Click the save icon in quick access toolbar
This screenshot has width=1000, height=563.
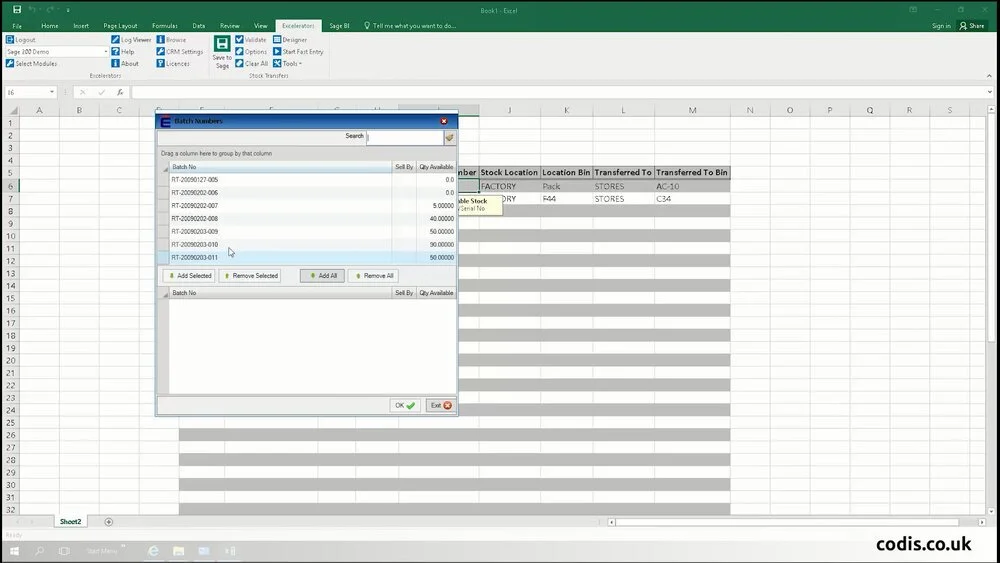17,10
